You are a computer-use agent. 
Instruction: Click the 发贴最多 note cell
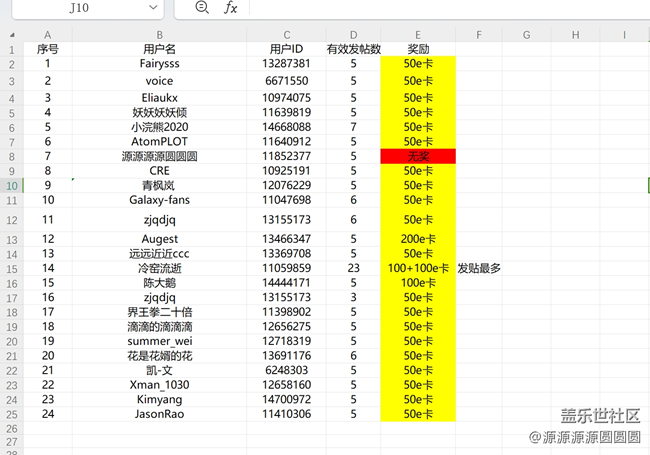coord(479,268)
